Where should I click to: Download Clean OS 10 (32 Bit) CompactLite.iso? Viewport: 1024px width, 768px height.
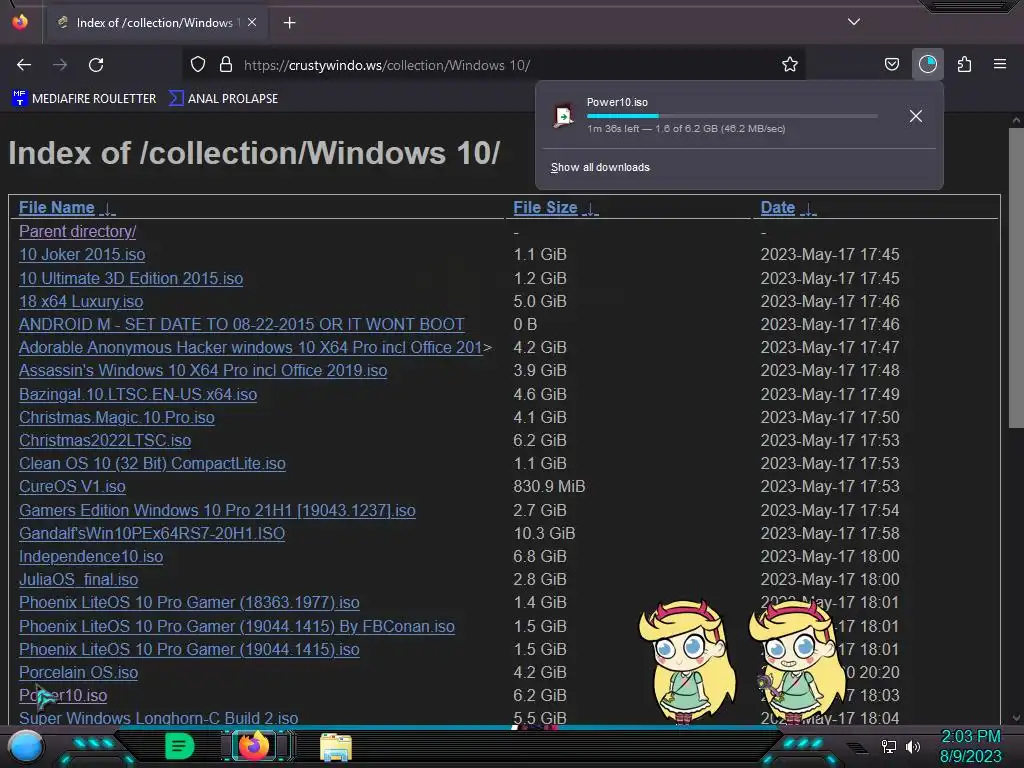152,463
